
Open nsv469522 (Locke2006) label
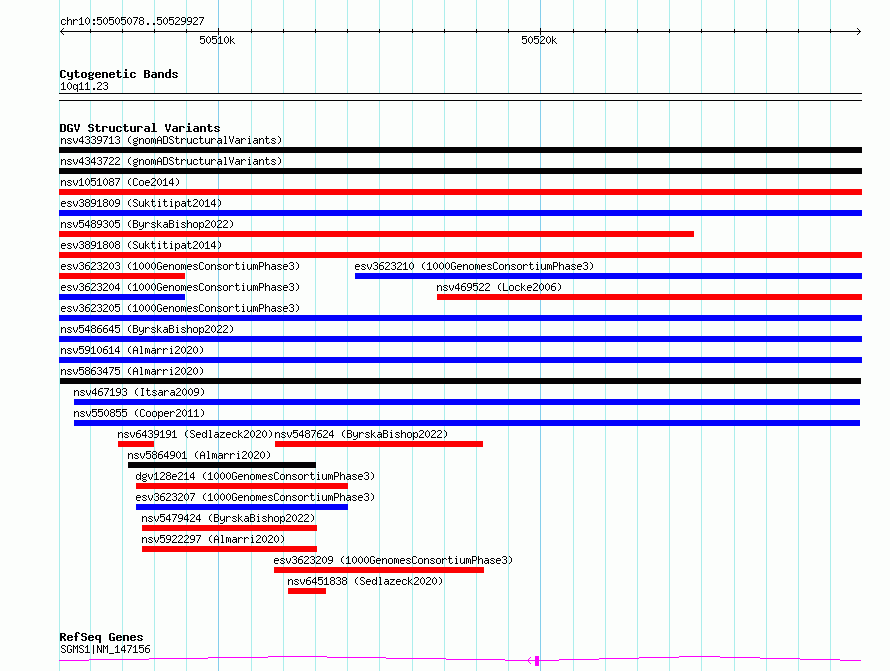pos(499,287)
